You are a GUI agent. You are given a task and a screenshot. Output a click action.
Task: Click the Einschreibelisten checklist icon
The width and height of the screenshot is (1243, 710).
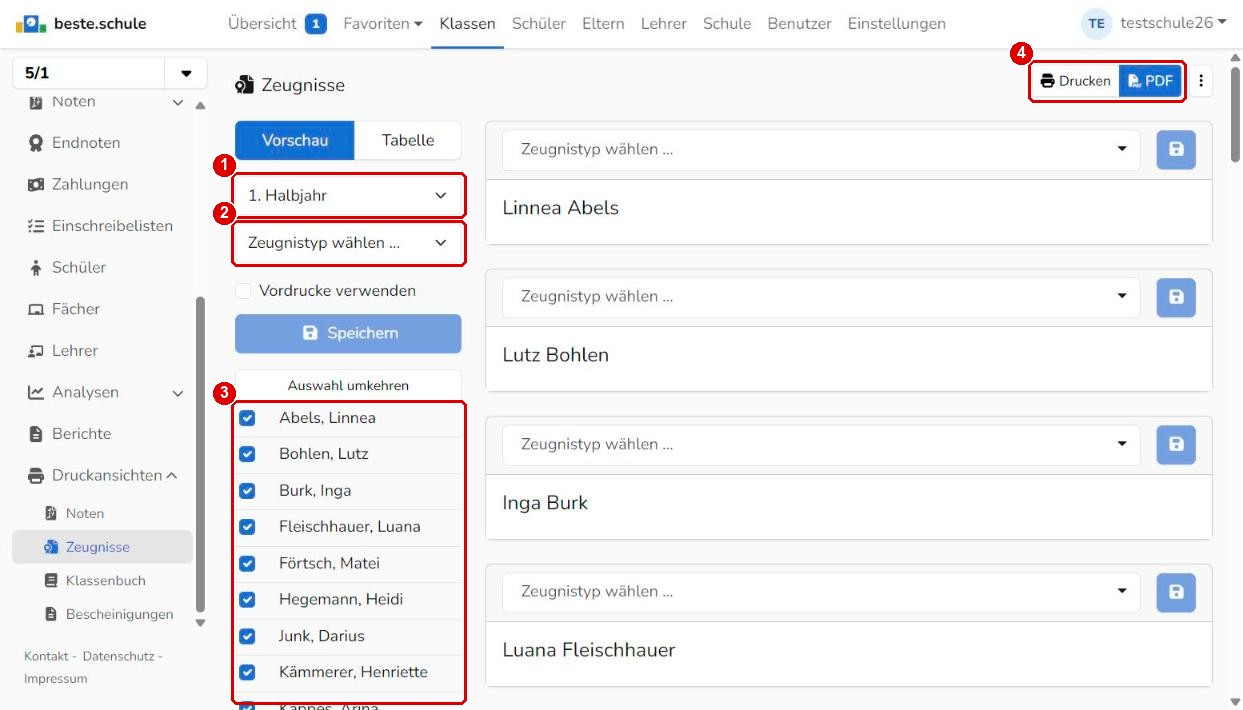(36, 226)
